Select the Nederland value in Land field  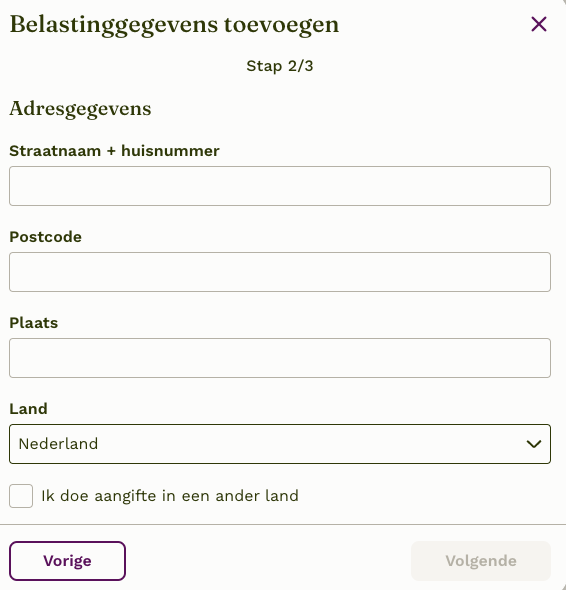point(58,444)
